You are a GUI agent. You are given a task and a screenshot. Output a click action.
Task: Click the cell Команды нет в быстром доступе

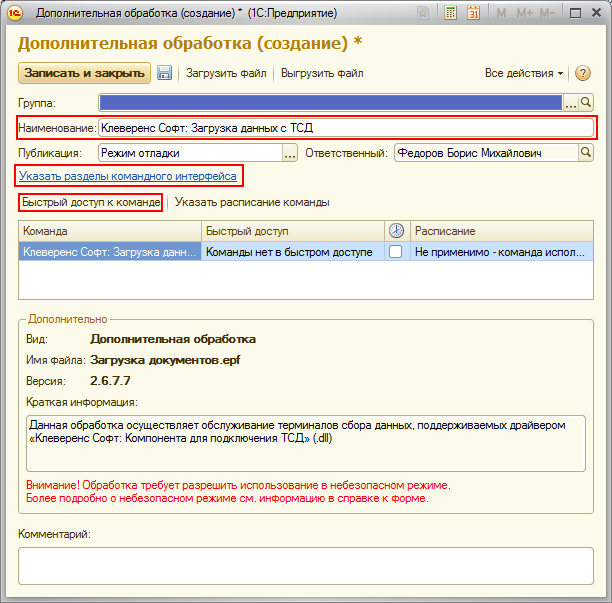293,252
